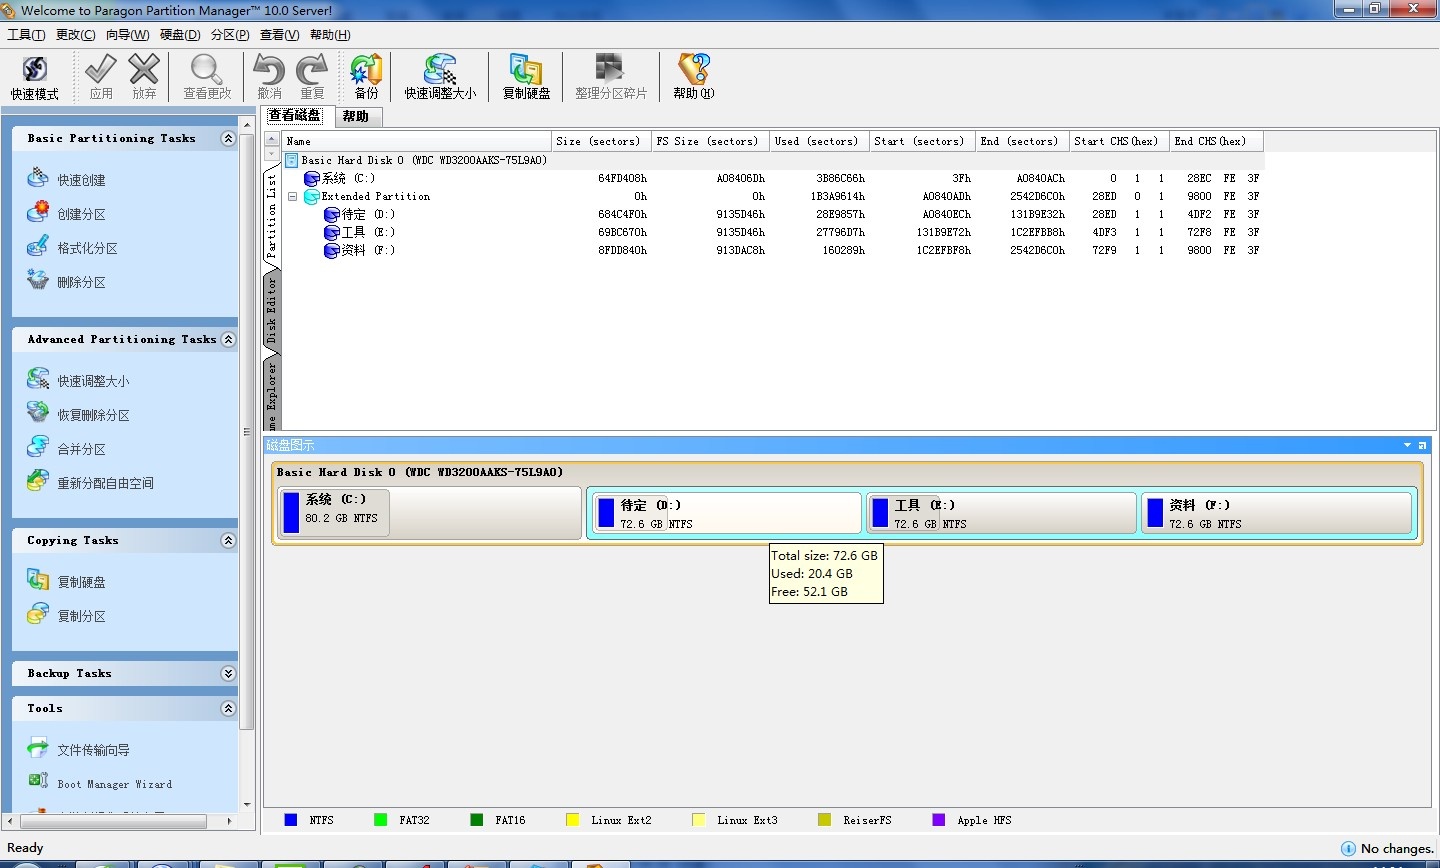Image resolution: width=1440 pixels, height=868 pixels.
Task: Open the 分区(P) menu
Action: point(229,35)
